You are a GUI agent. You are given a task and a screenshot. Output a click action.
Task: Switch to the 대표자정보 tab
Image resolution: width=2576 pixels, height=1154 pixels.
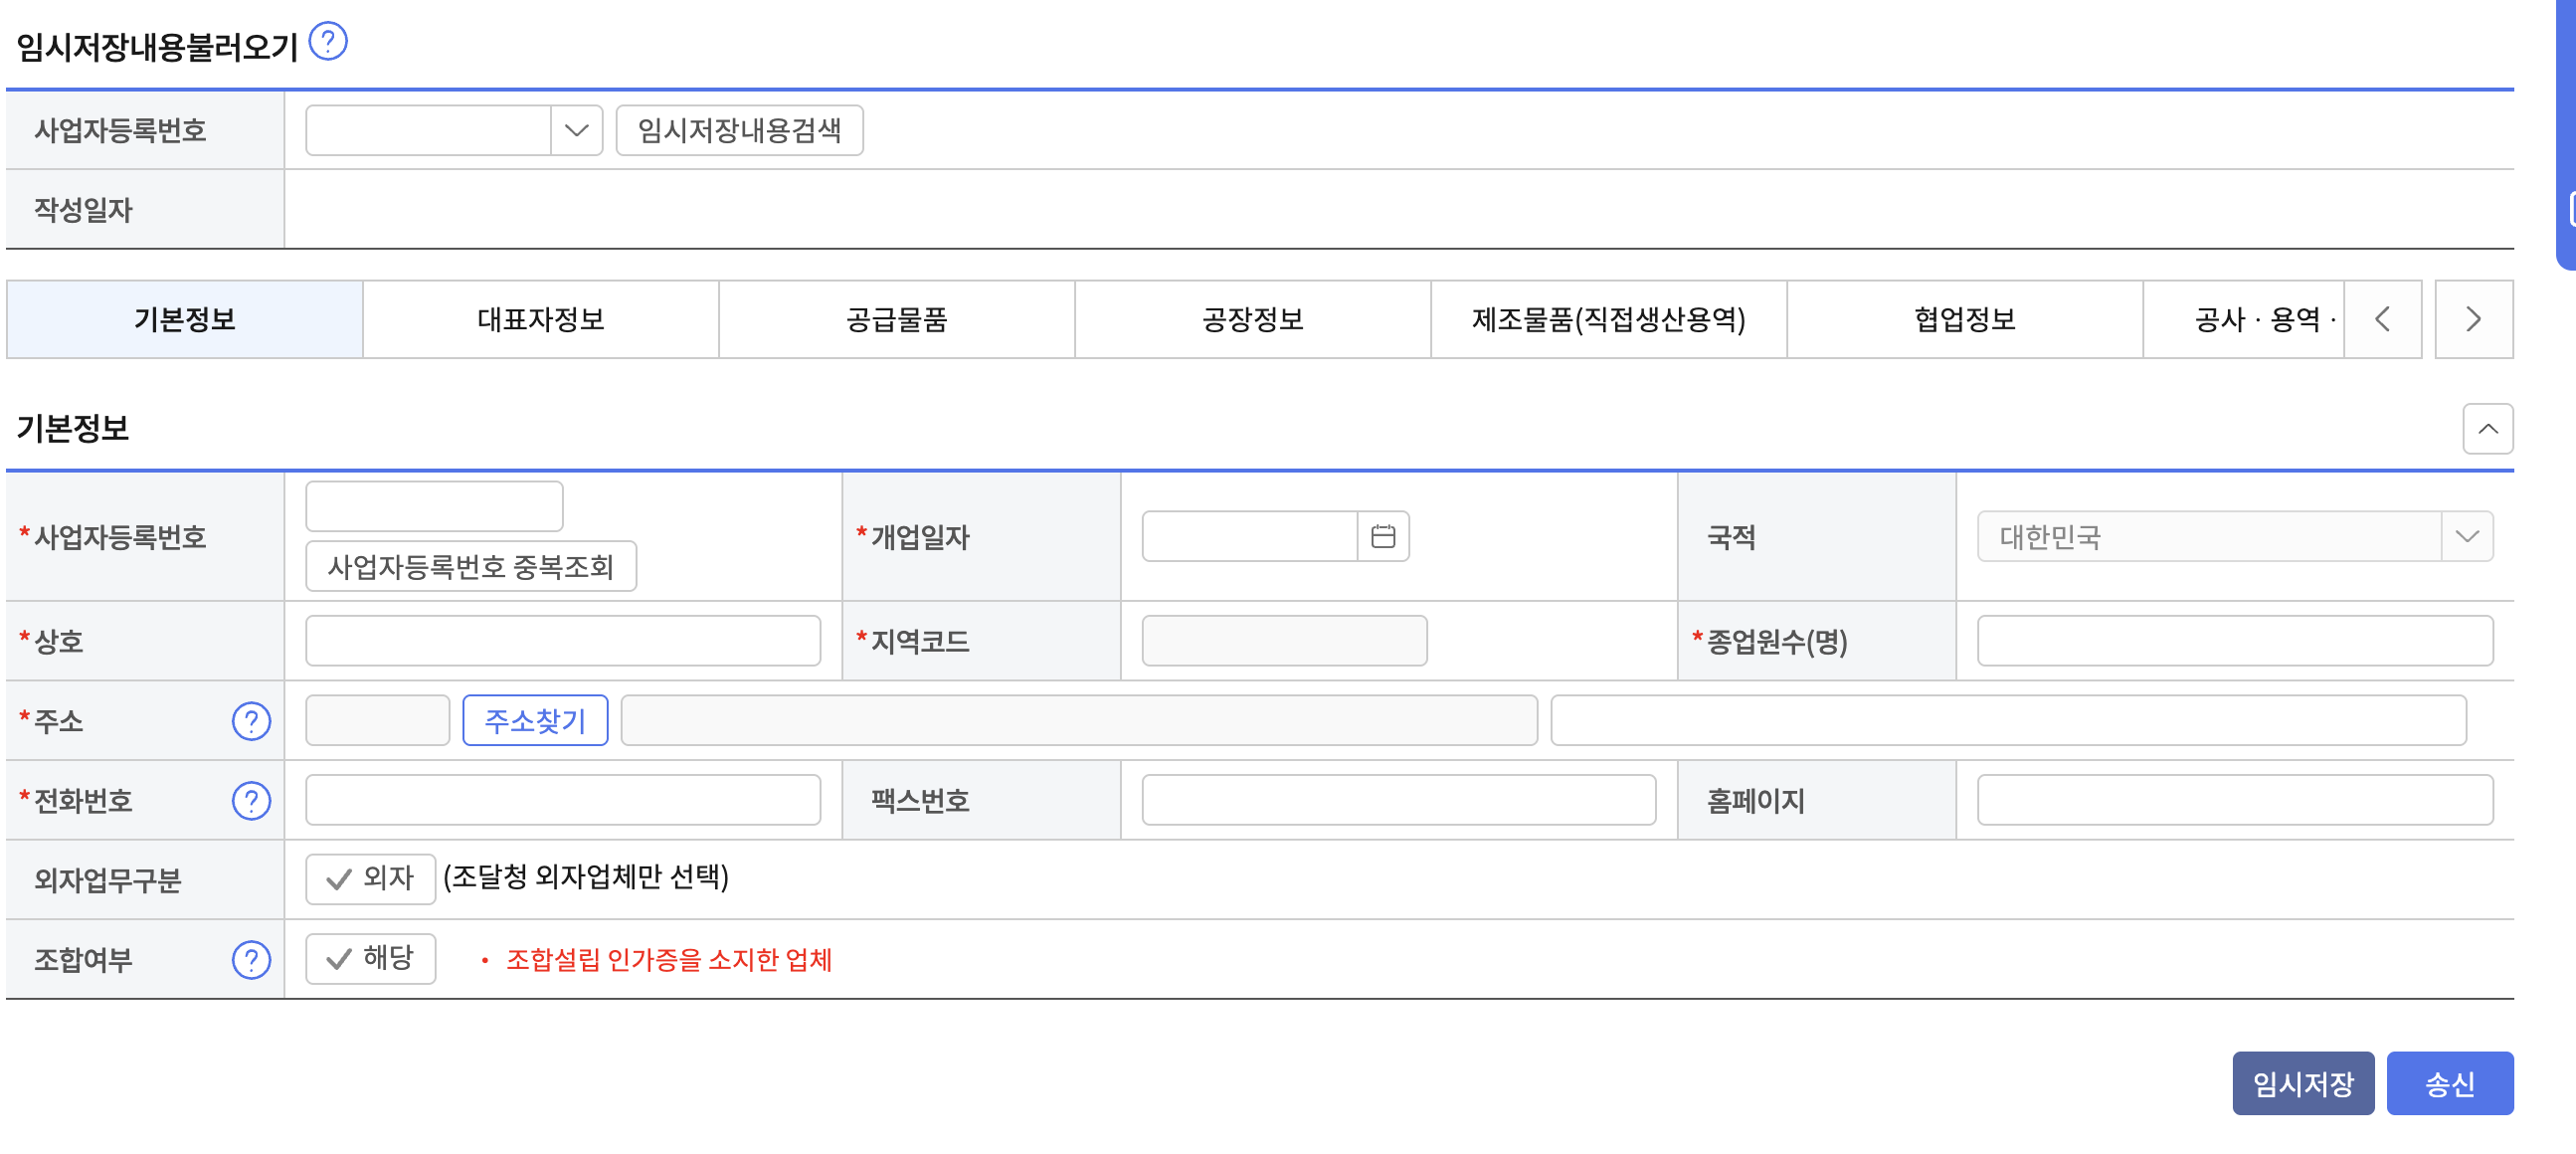[540, 319]
